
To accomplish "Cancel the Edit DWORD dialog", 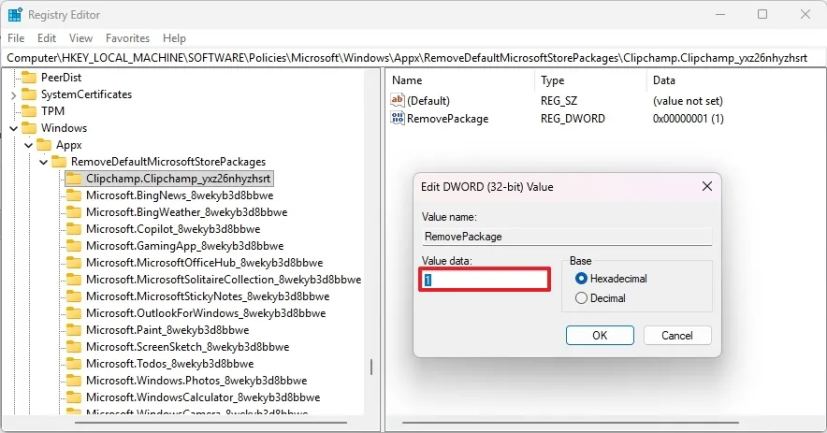I will (x=676, y=335).
